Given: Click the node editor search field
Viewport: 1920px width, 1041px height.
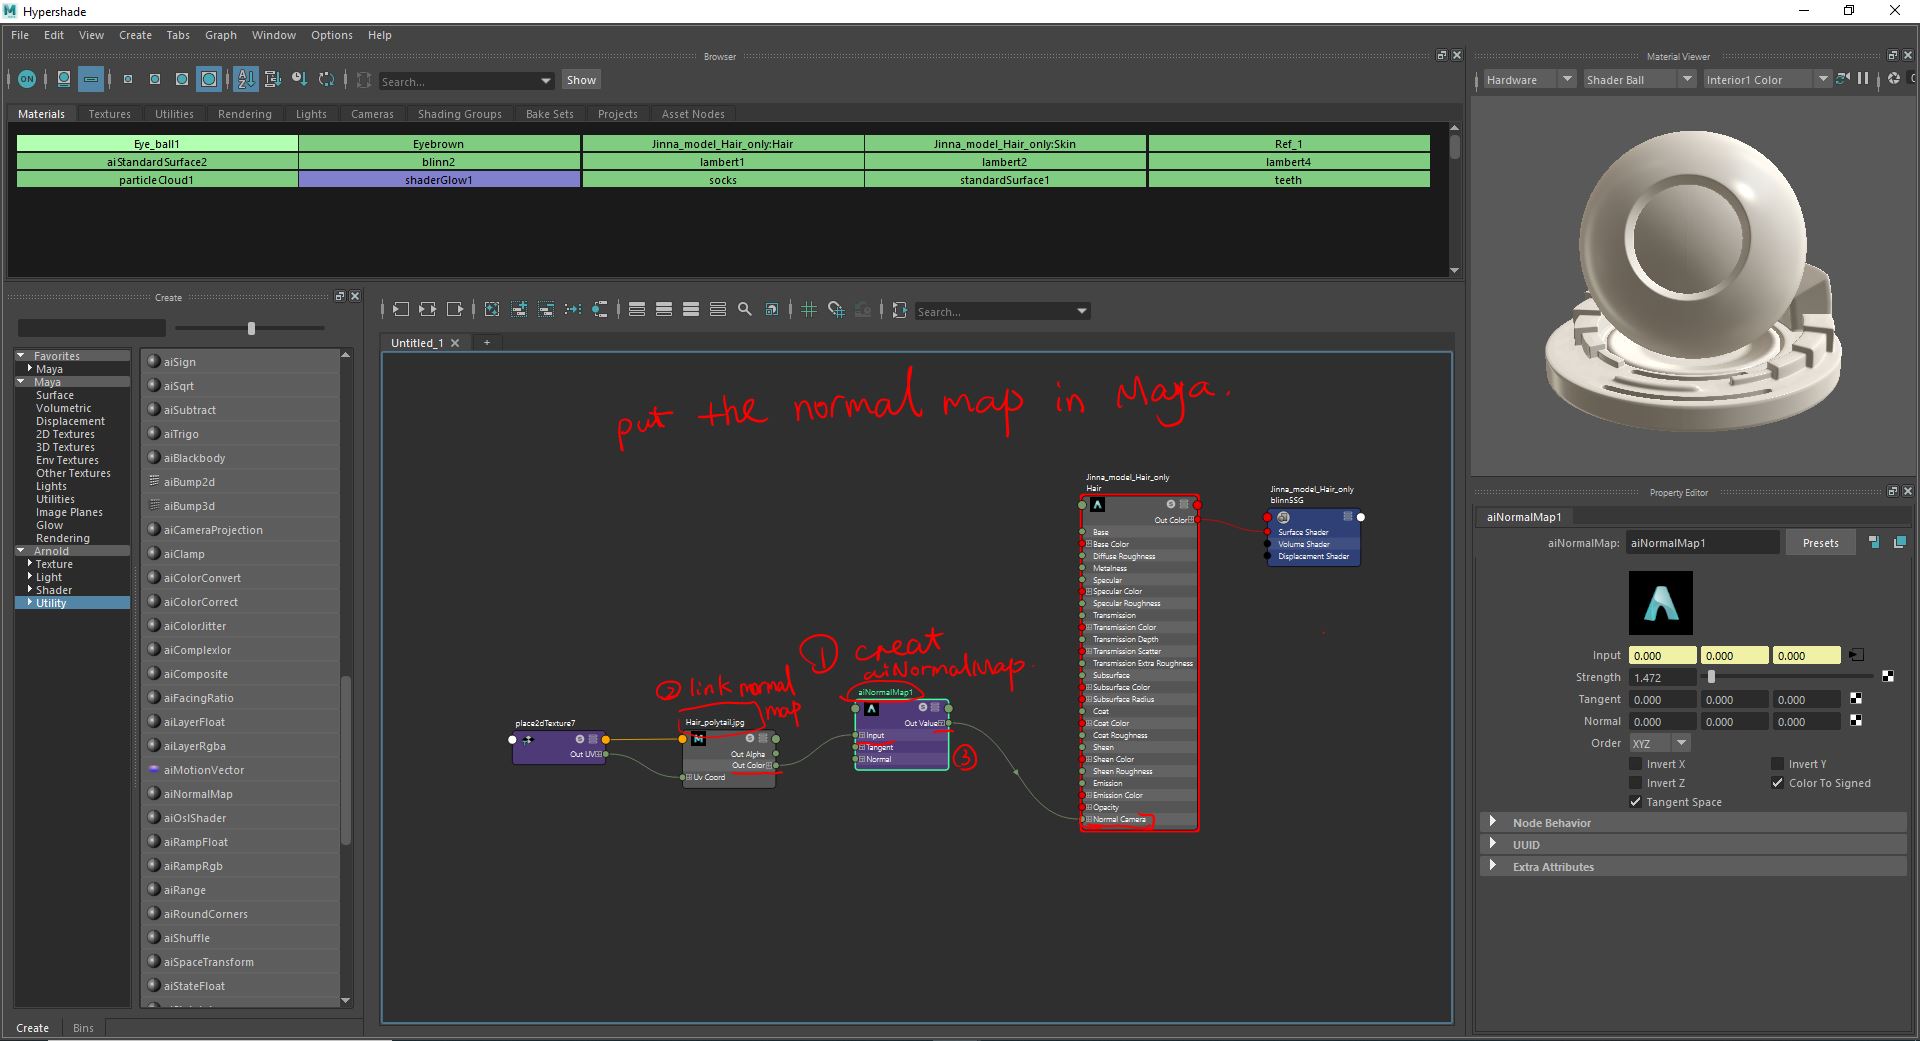Looking at the screenshot, I should 994,312.
